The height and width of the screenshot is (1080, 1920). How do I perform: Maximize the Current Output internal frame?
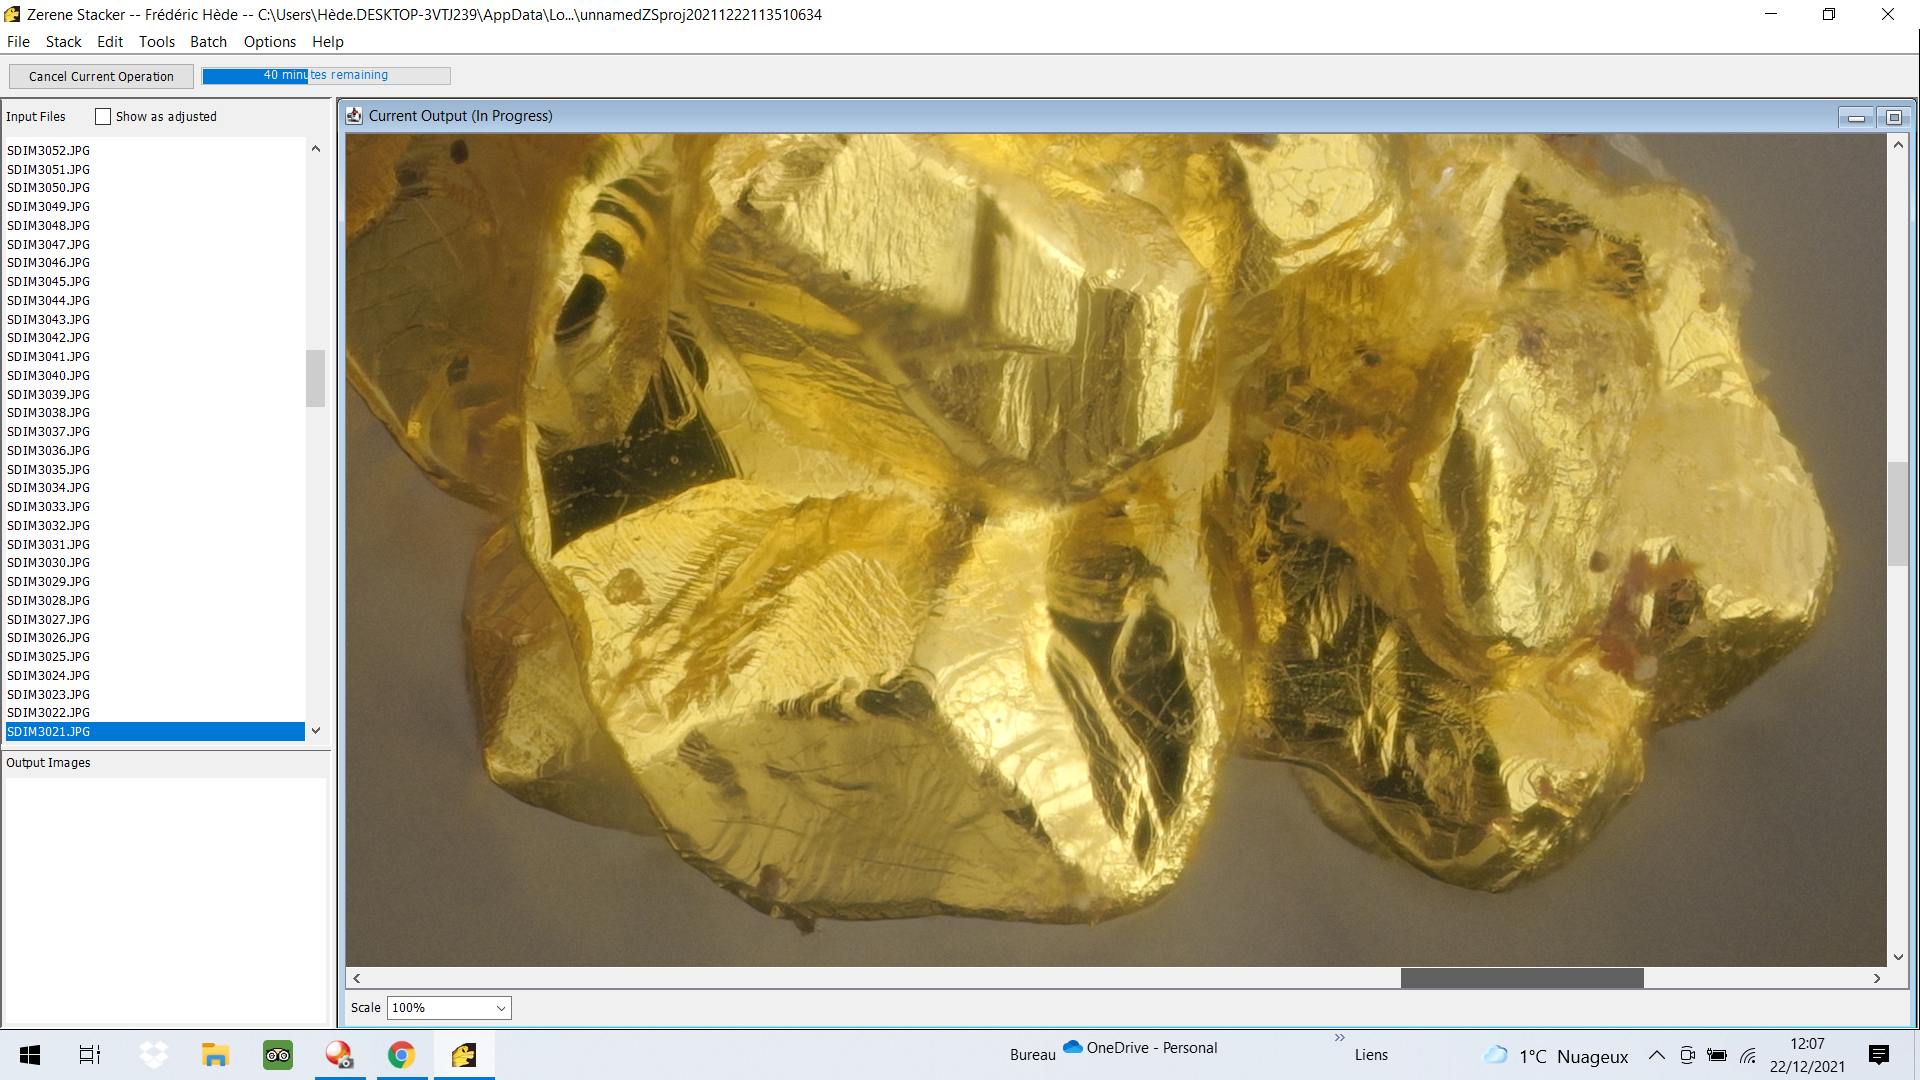pyautogui.click(x=1893, y=118)
